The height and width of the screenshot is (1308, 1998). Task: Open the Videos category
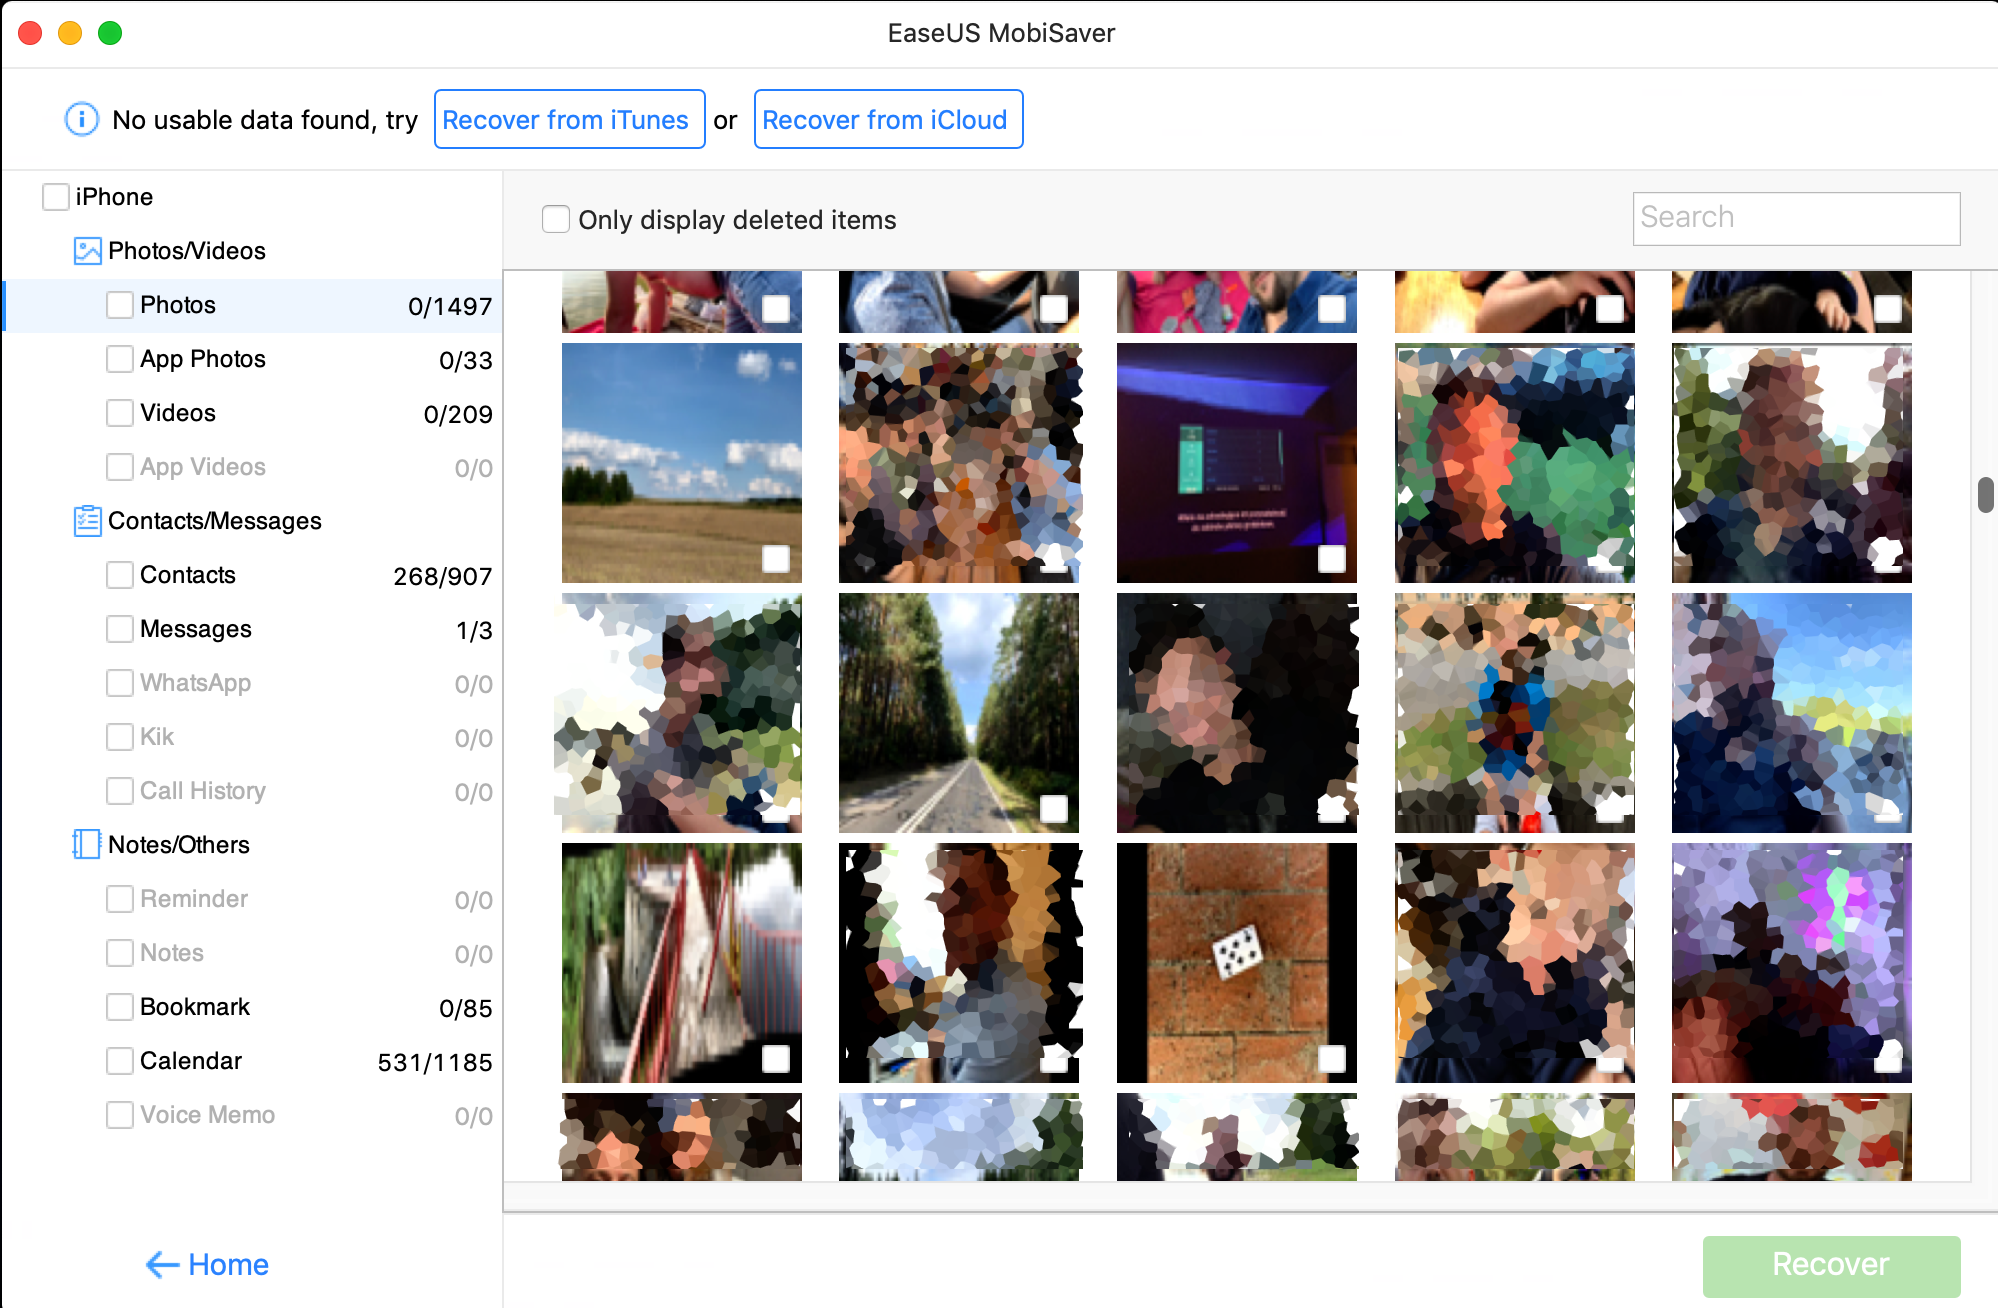[x=178, y=413]
